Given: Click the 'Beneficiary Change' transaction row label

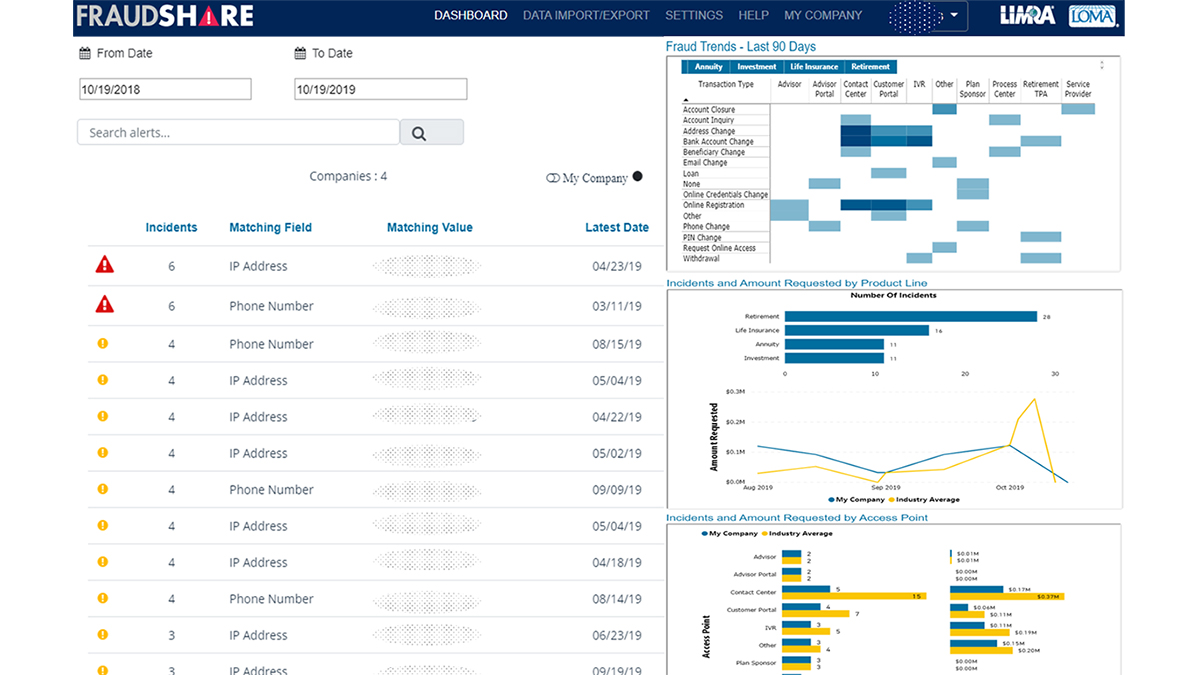Looking at the screenshot, I should [714, 152].
